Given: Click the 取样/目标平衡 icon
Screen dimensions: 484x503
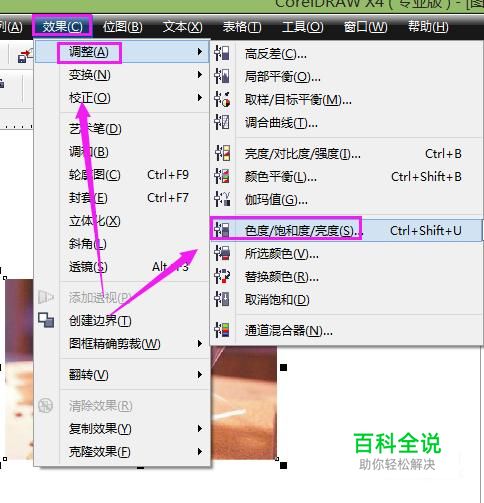Looking at the screenshot, I should 222,99.
